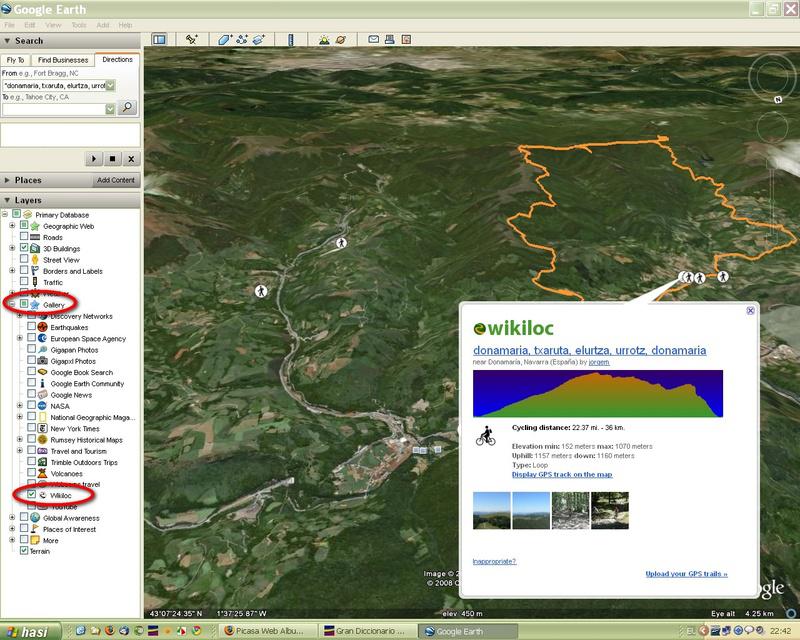Click the rightmost hiker icon on the orange trail
This screenshot has width=800, height=640.
[723, 277]
